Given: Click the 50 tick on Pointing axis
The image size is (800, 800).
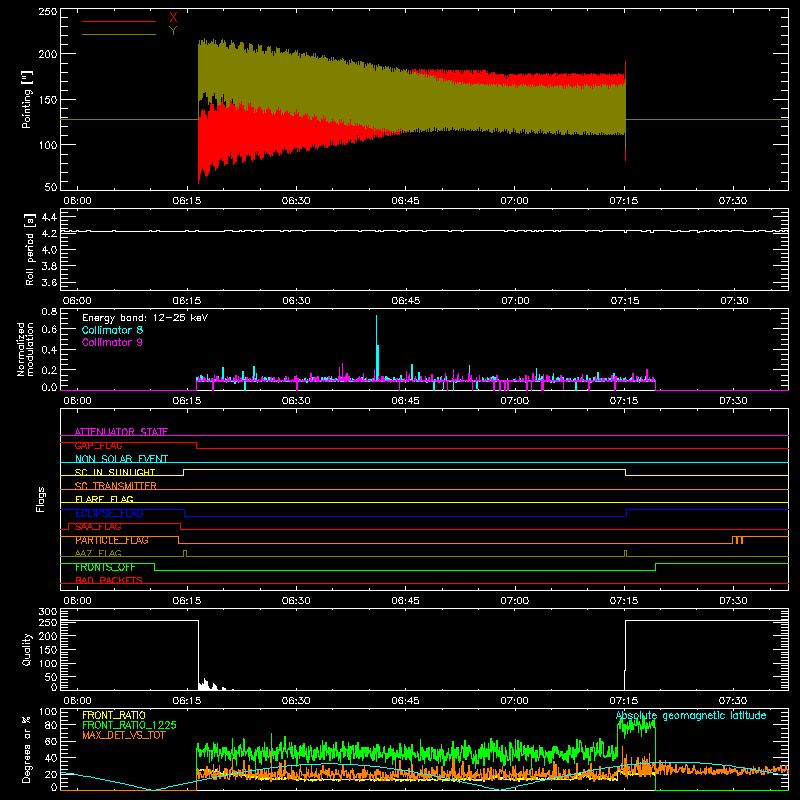Looking at the screenshot, I should [51, 187].
